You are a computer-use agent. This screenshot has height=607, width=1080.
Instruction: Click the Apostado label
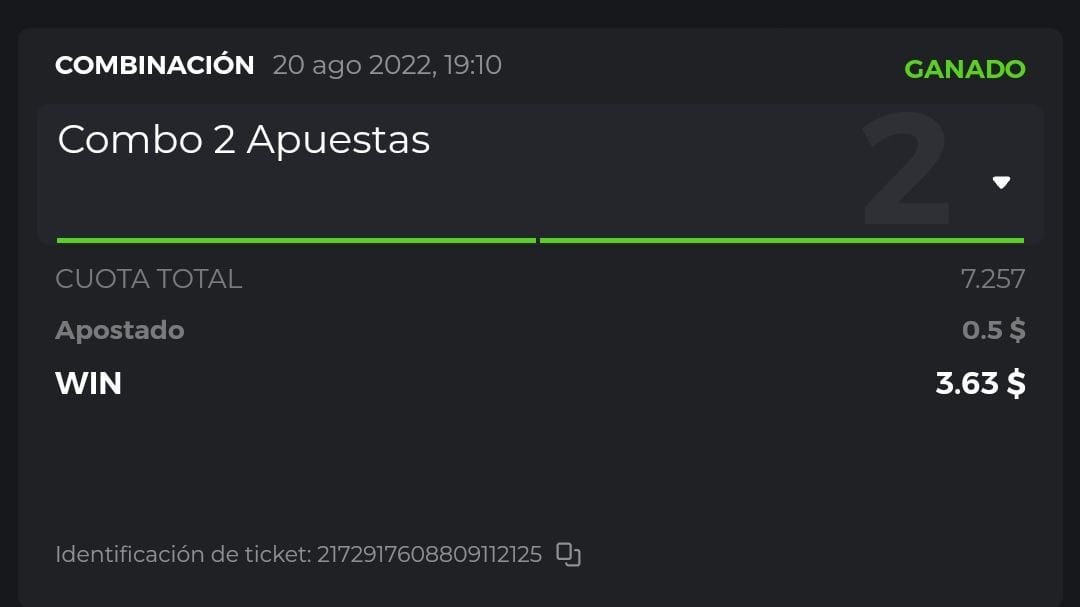(x=120, y=330)
